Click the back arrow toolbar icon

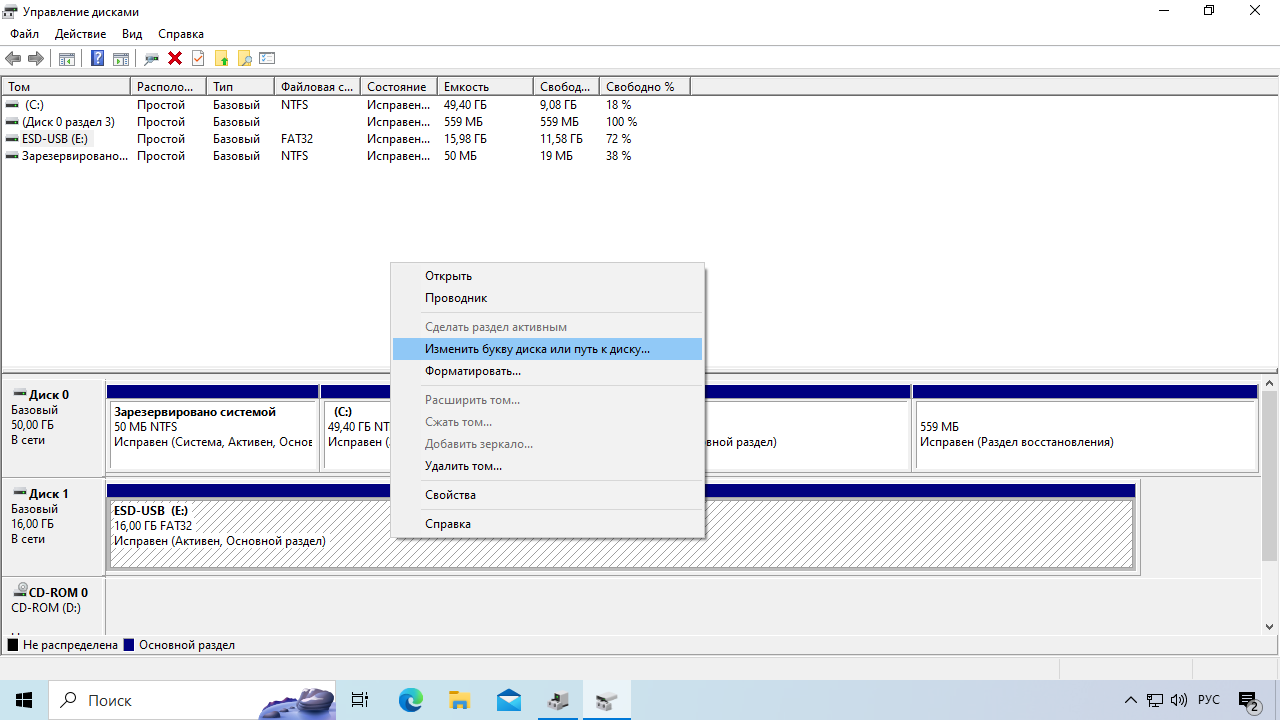13,59
